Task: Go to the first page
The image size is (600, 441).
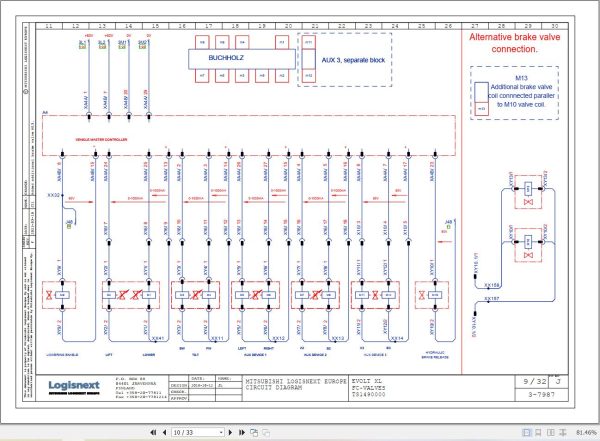Action: [x=153, y=432]
